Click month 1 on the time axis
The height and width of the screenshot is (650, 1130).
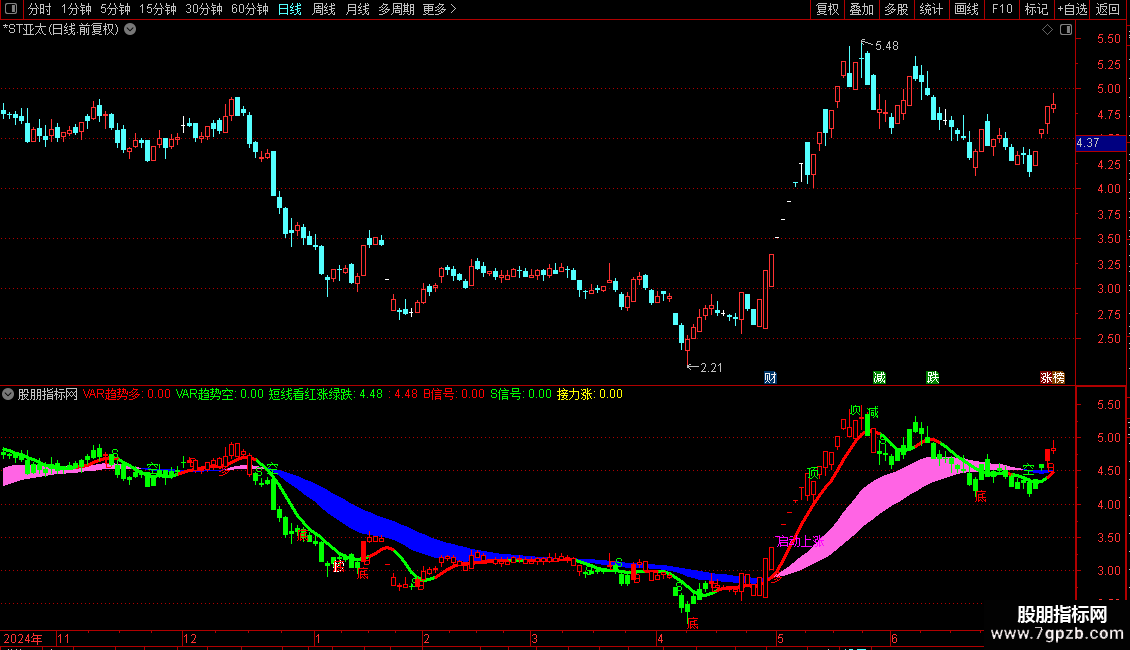click(318, 638)
